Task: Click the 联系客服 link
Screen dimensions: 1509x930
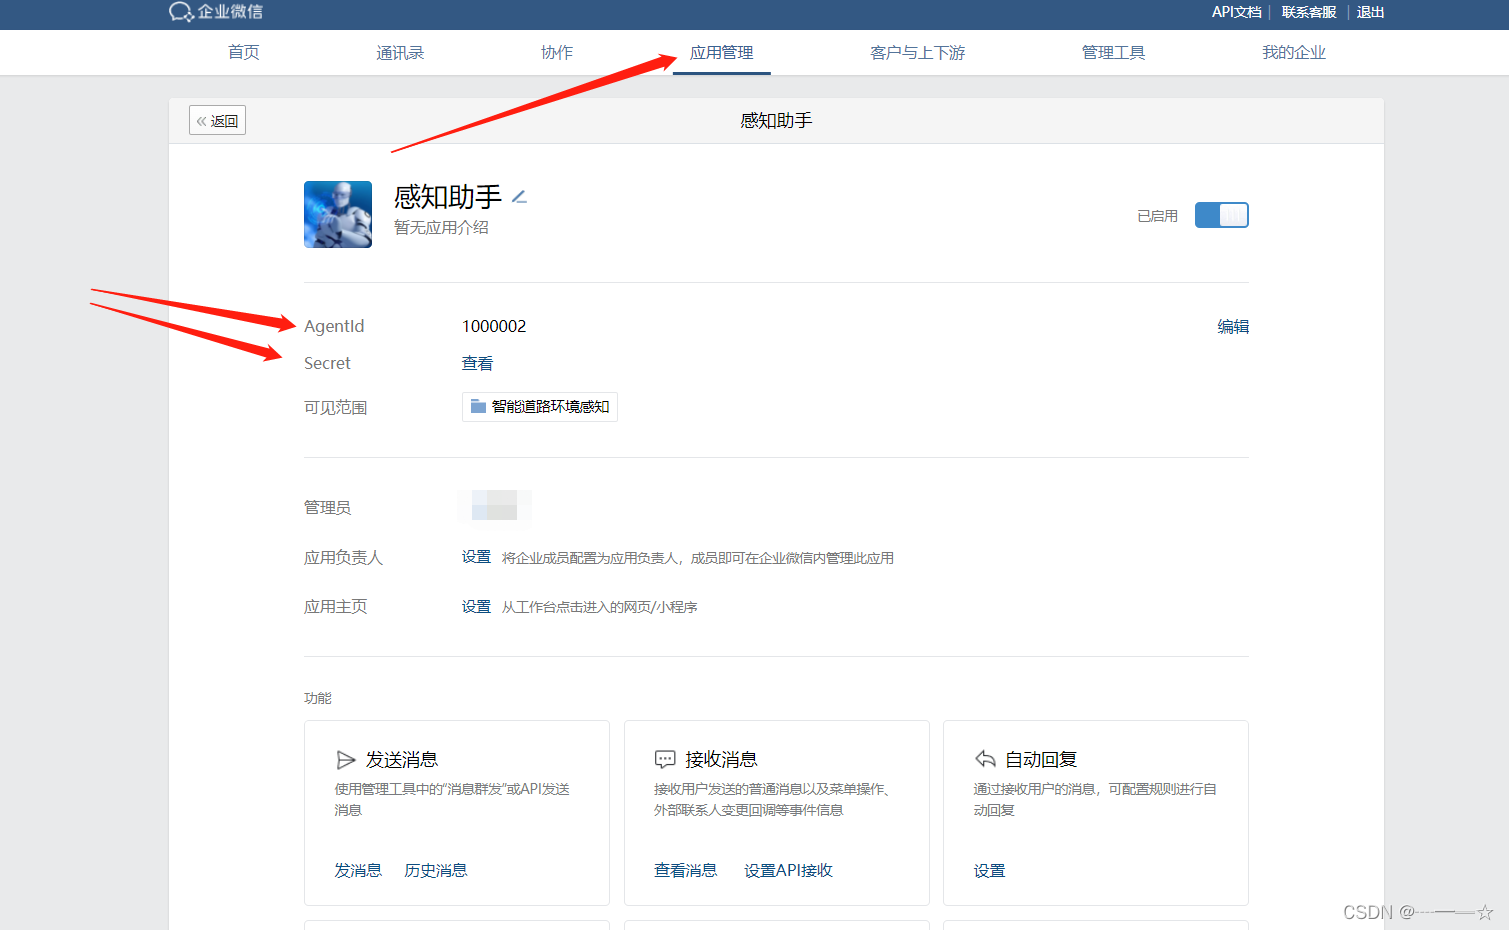Action: [1309, 12]
